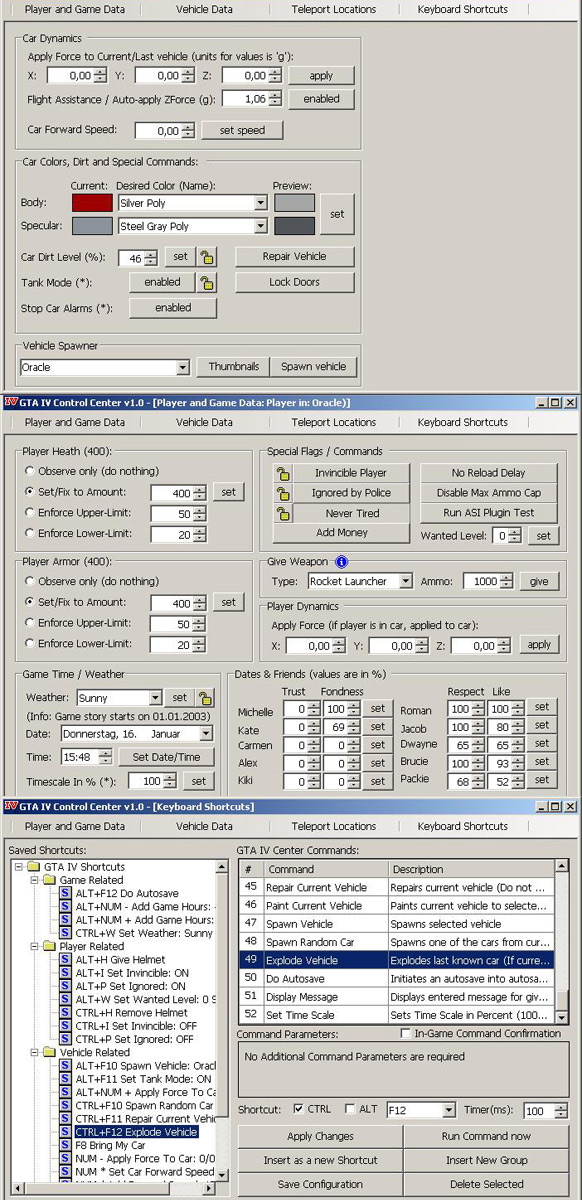Click the lock icon beside Tank Mode
582x1200 pixels.
pyautogui.click(x=206, y=283)
